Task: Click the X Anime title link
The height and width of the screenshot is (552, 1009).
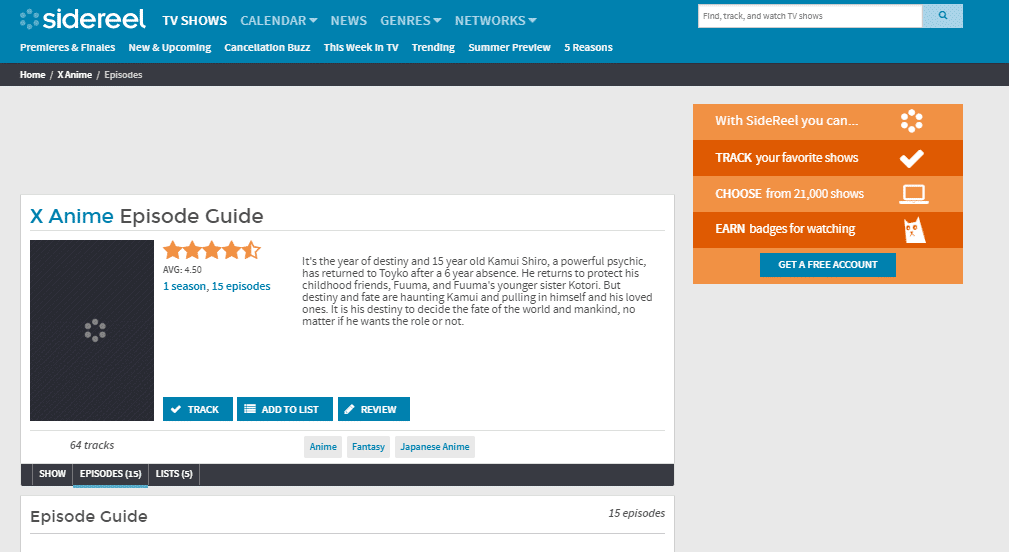Action: click(x=71, y=216)
